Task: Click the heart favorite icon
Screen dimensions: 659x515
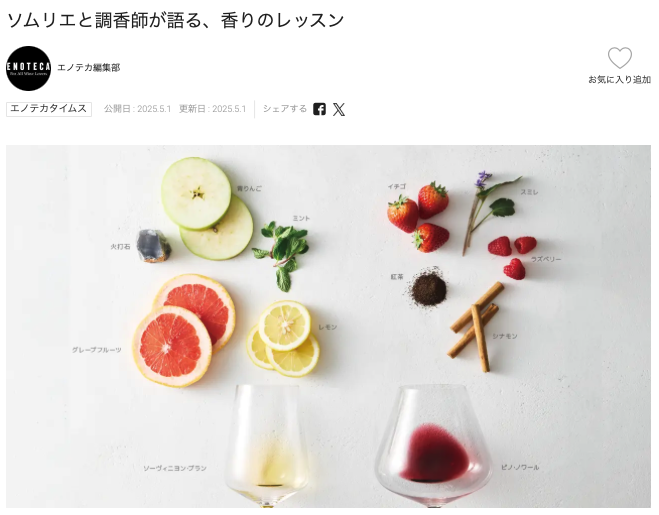Action: point(619,58)
